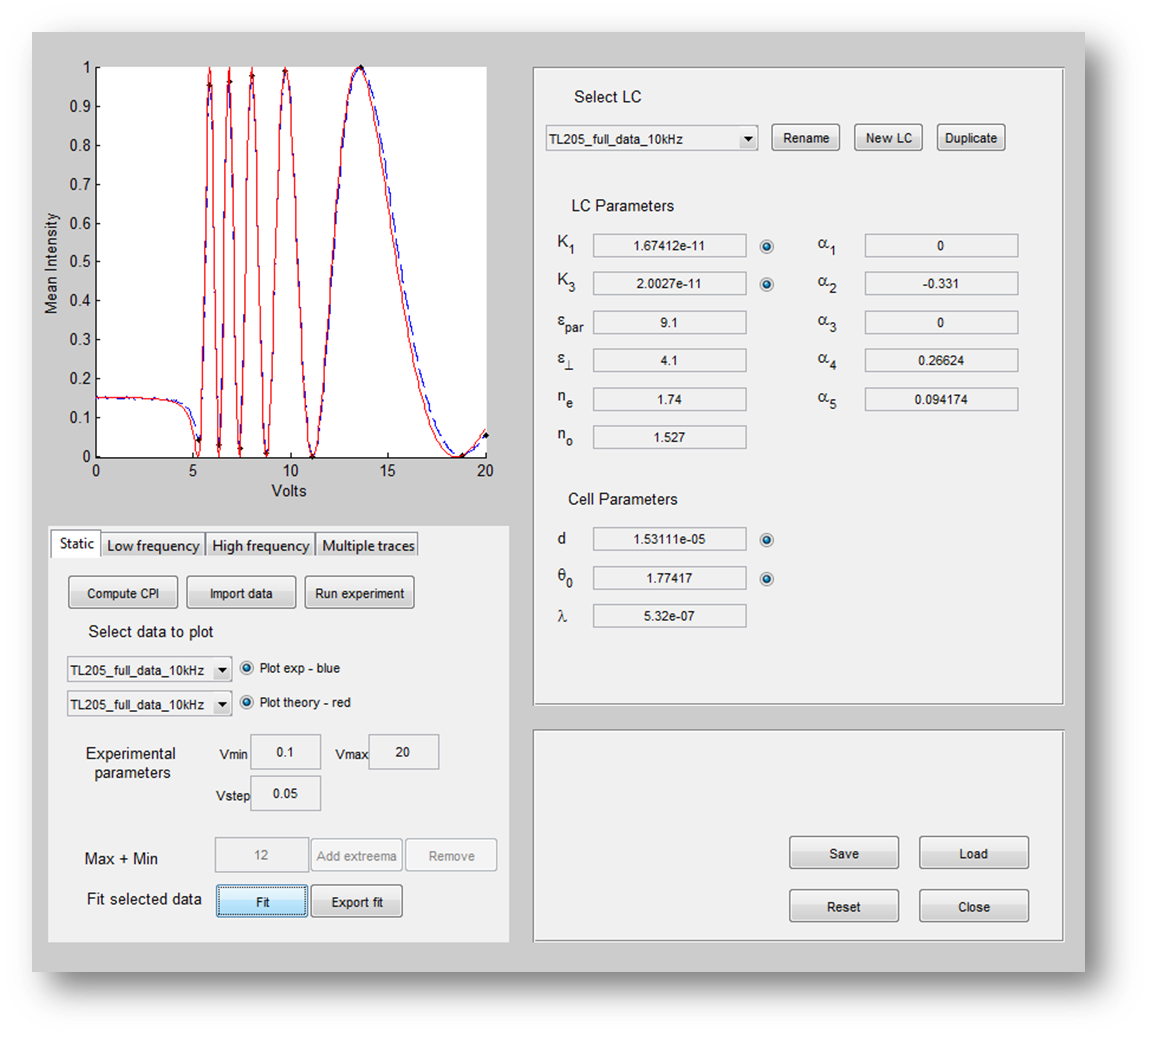Image resolution: width=1150 pixels, height=1037 pixels.
Task: Click the Run experiment button
Action: coord(359,593)
